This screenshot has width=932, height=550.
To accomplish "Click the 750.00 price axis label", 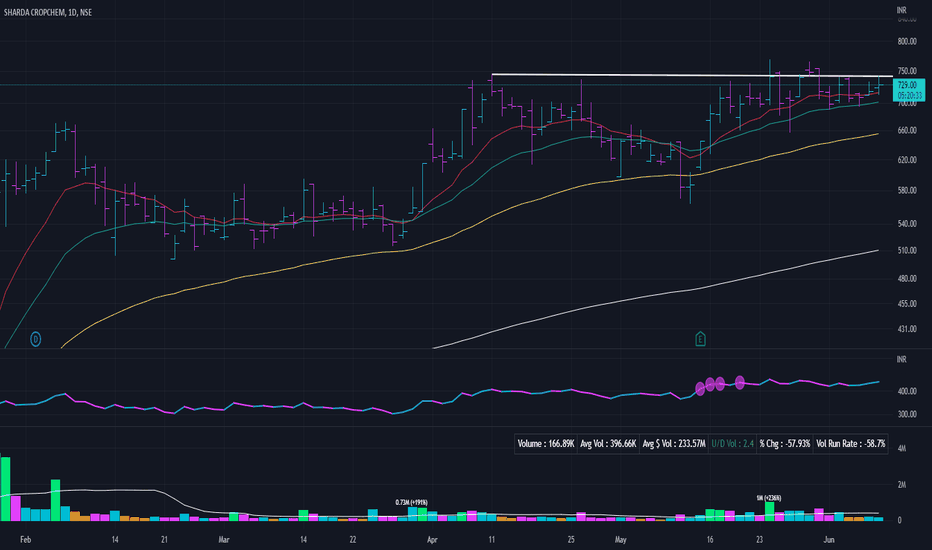I will click(x=907, y=71).
